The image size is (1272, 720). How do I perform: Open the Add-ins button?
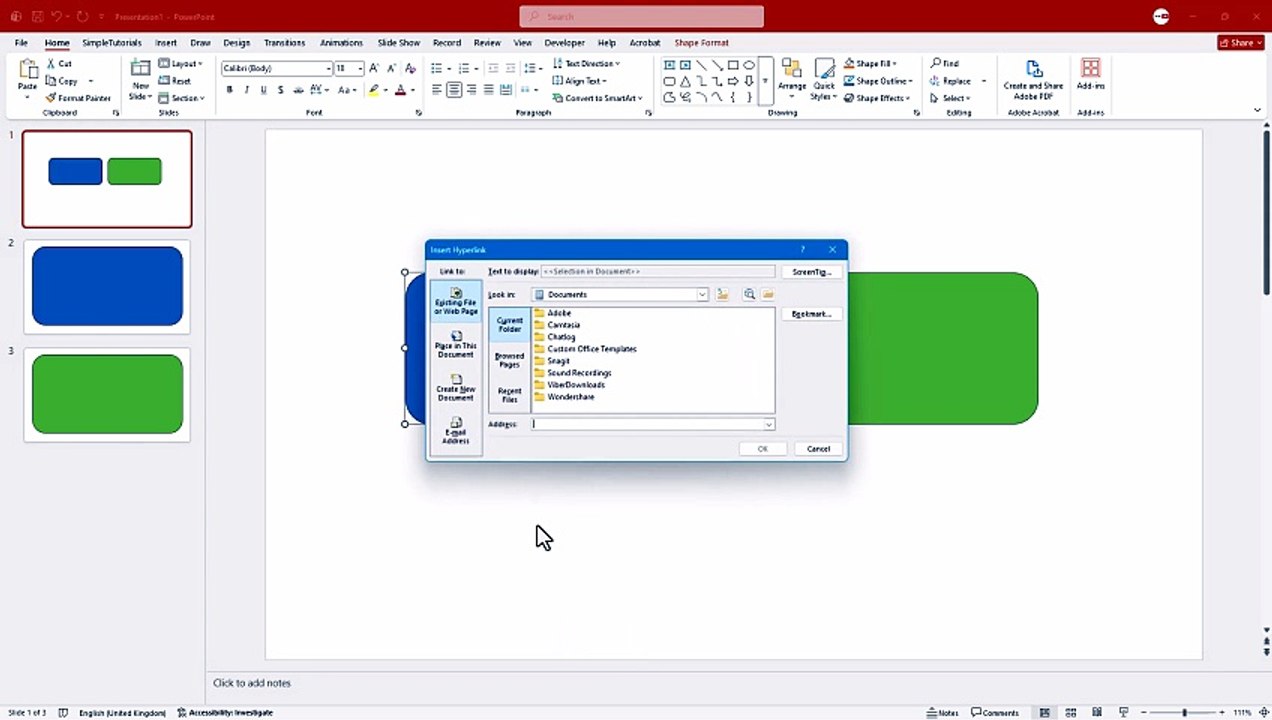pos(1090,75)
